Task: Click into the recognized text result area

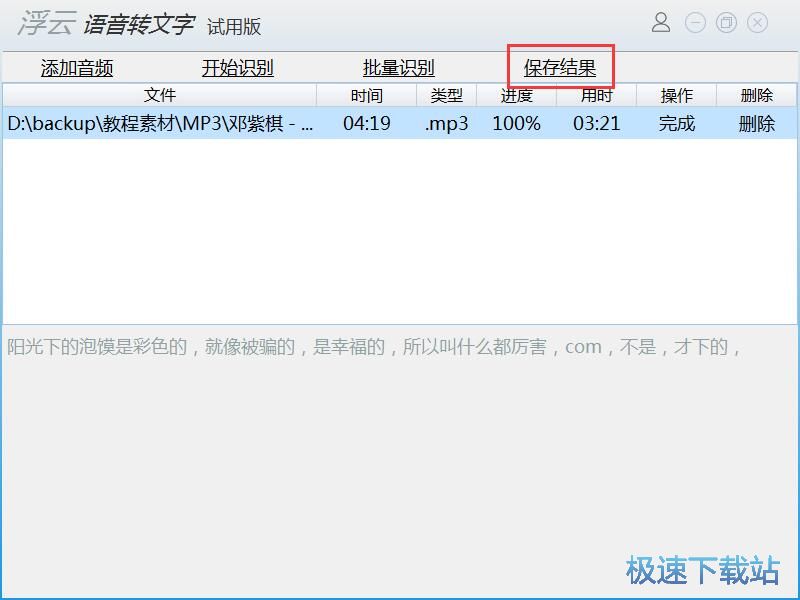Action: (x=399, y=459)
